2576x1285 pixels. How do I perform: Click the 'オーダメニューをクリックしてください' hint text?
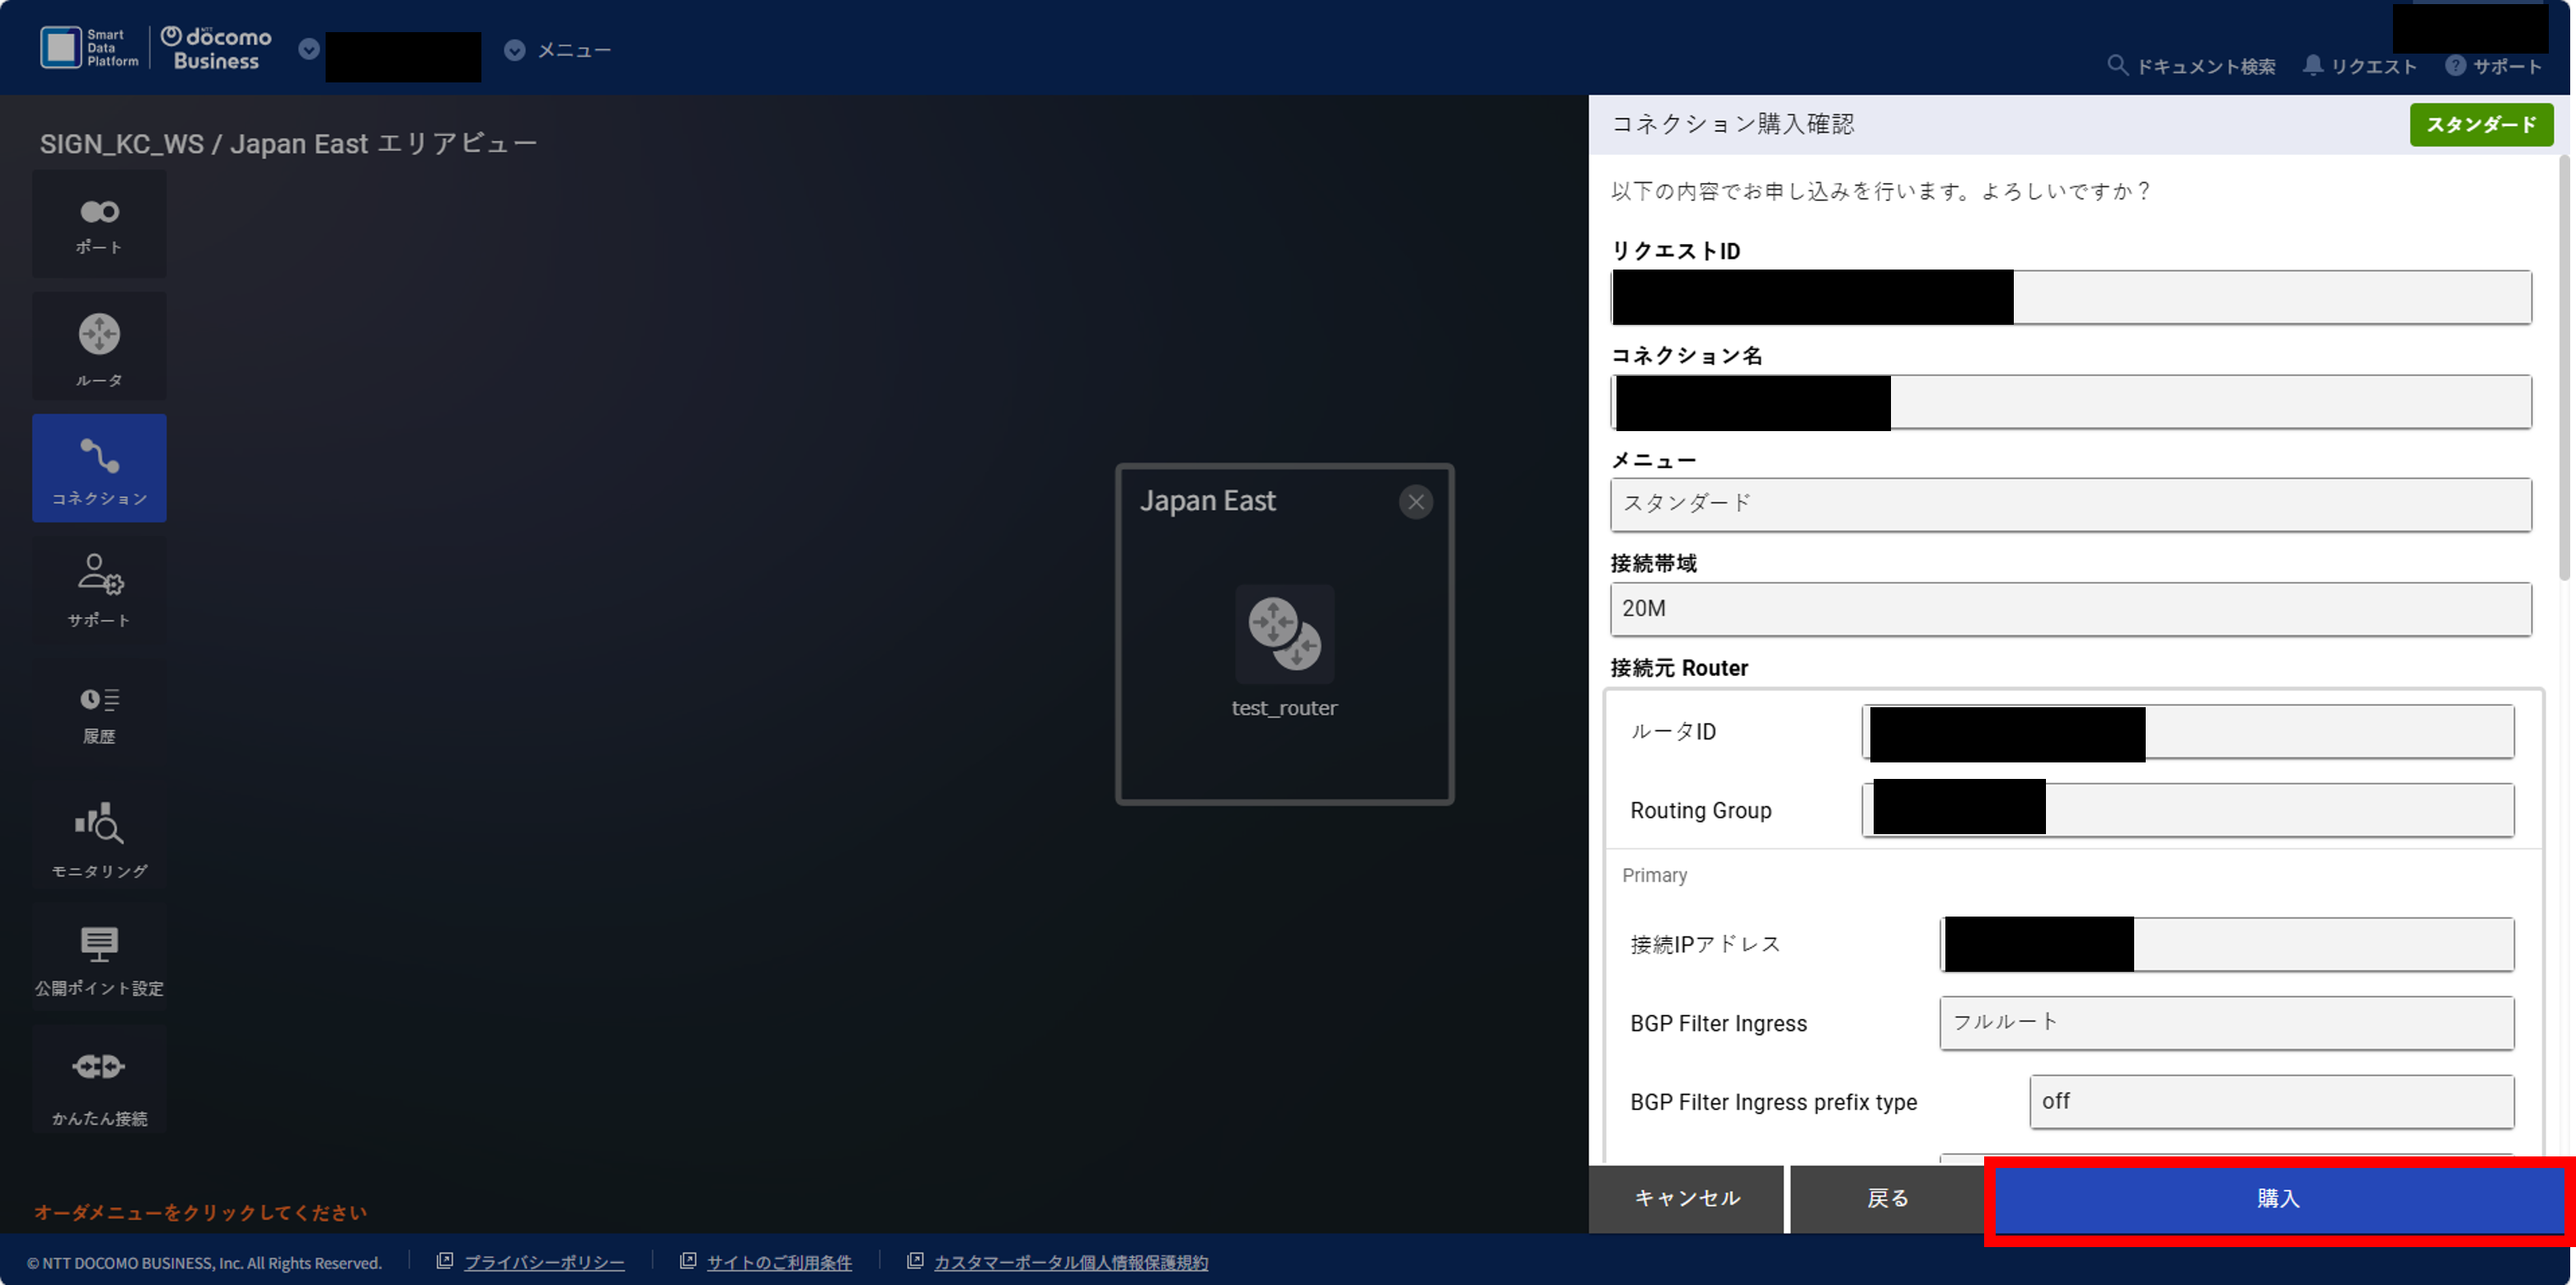point(201,1213)
